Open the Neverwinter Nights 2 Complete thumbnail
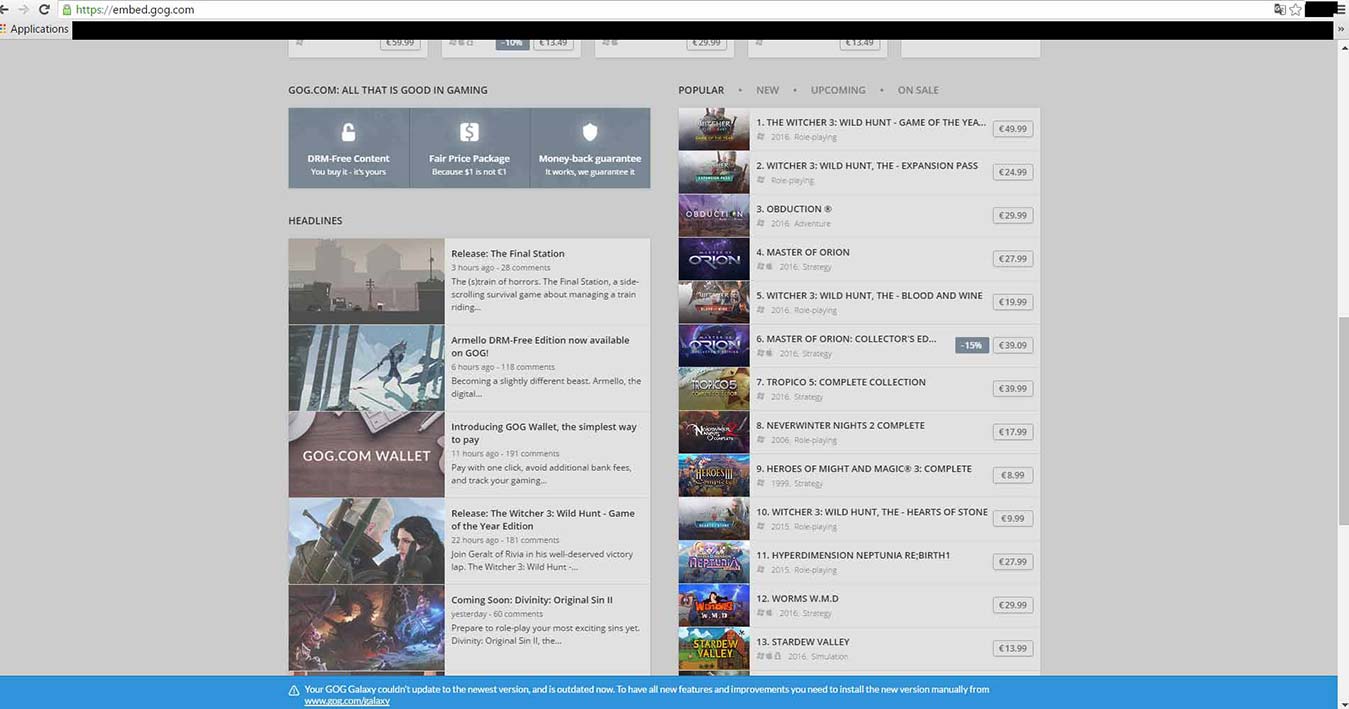The image size is (1349, 709). tap(714, 432)
